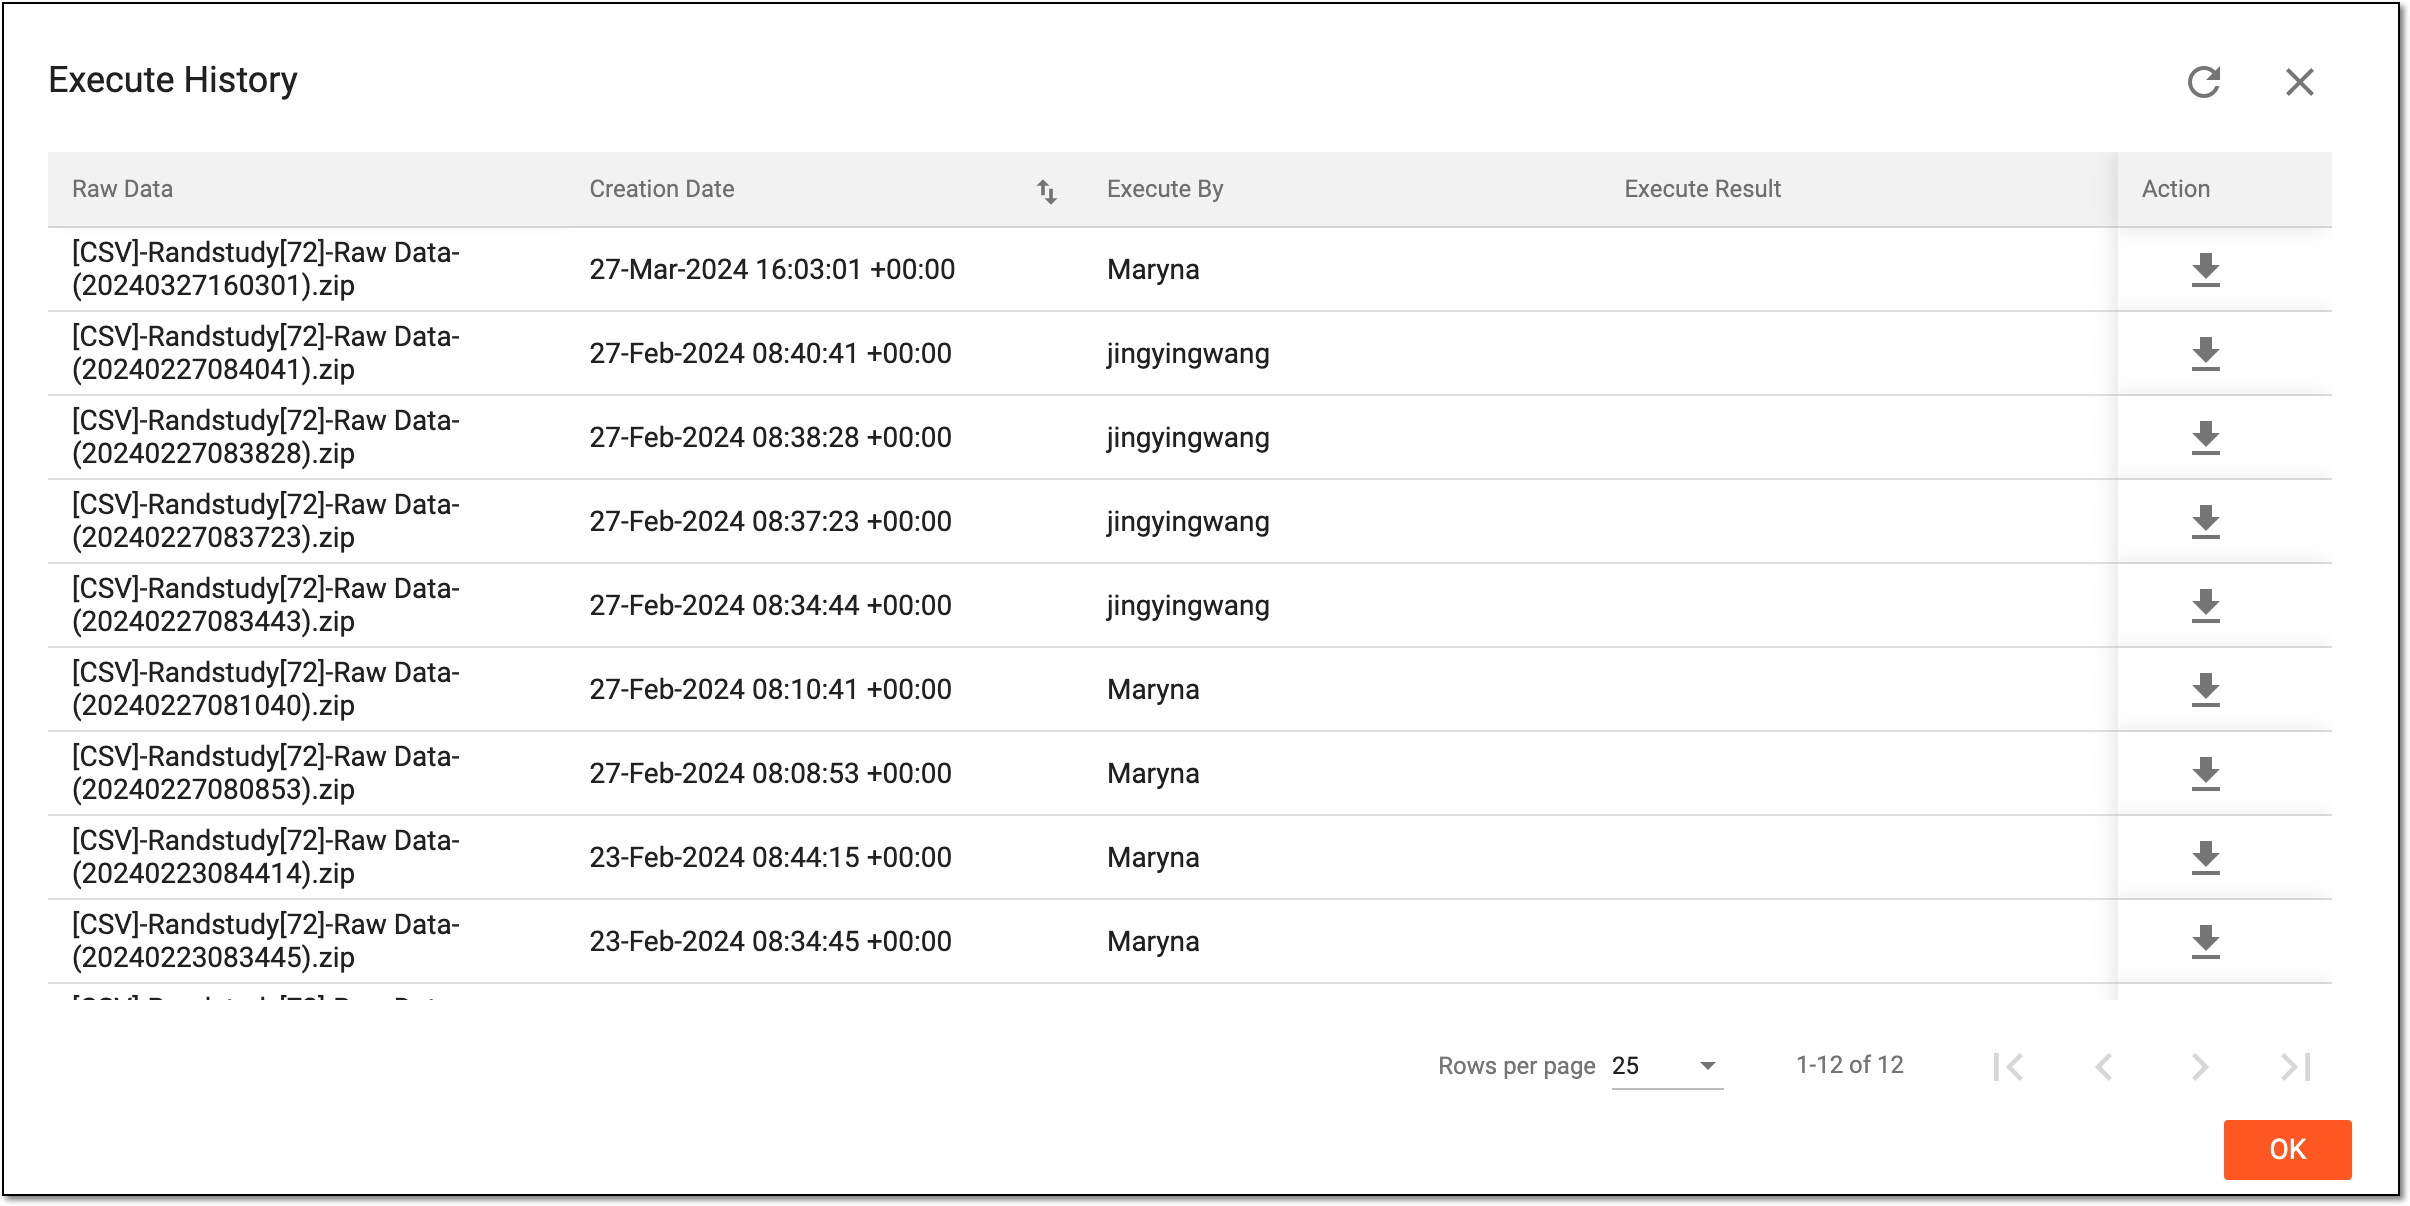The image size is (2410, 1206).
Task: Click the Action column header
Action: (x=2176, y=189)
